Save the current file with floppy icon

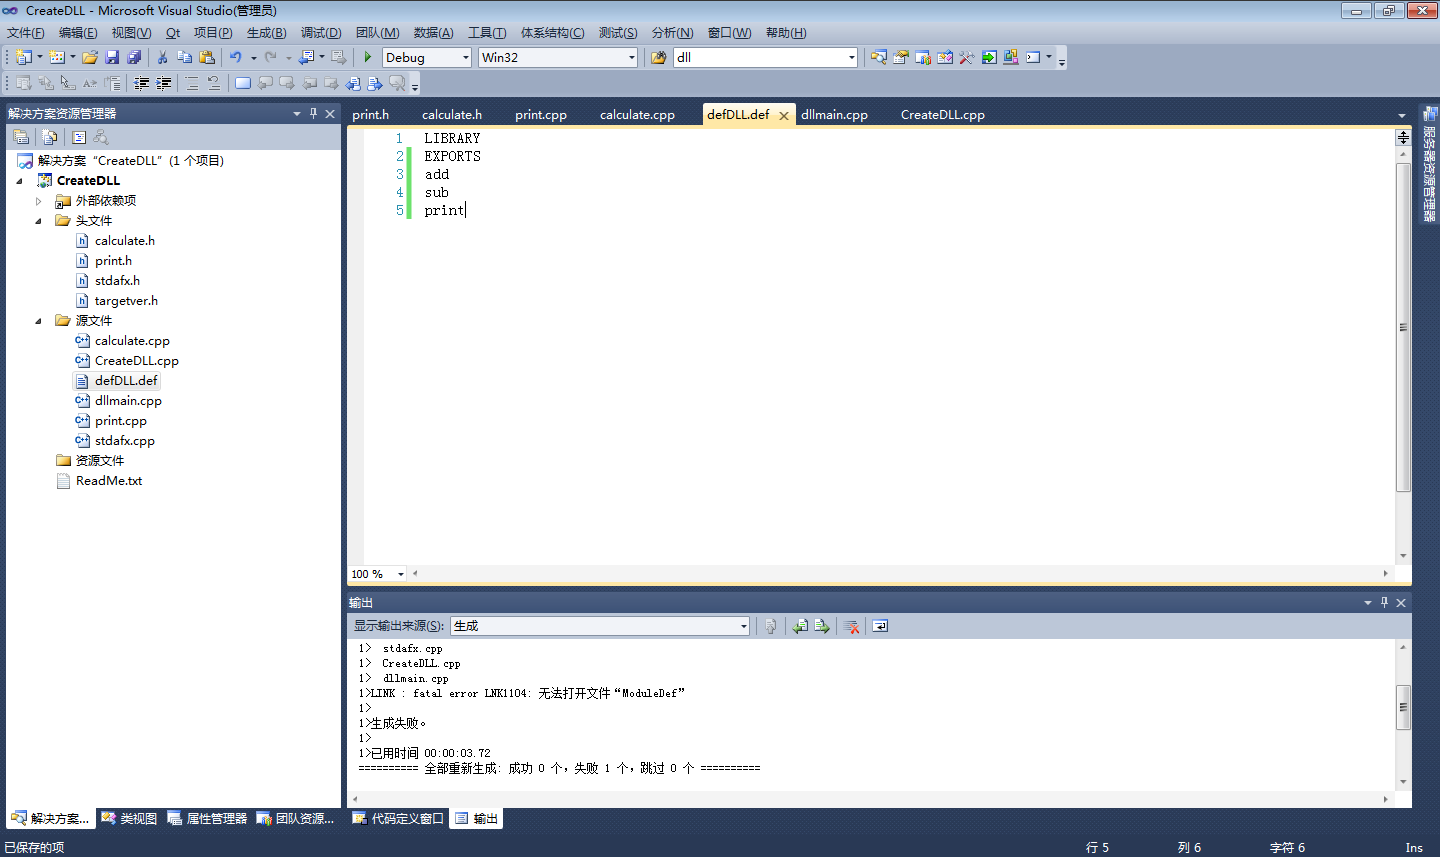pyautogui.click(x=112, y=57)
